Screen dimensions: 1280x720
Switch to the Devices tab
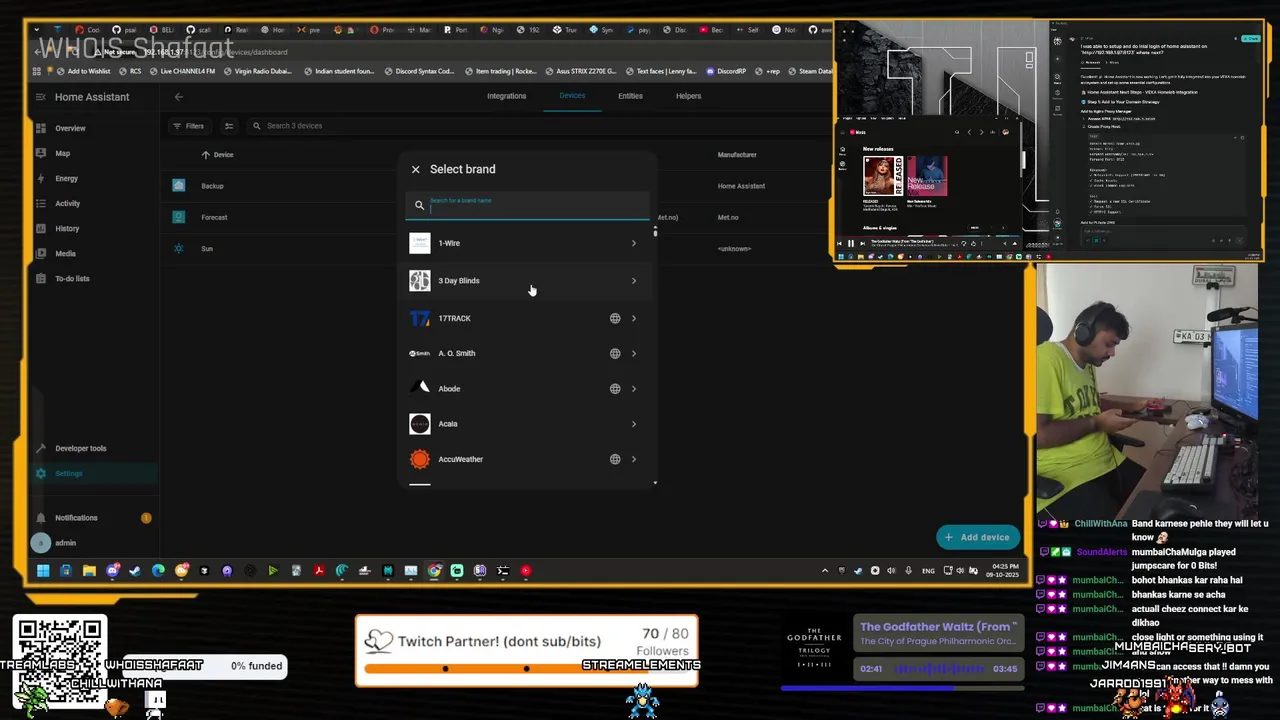coord(572,96)
